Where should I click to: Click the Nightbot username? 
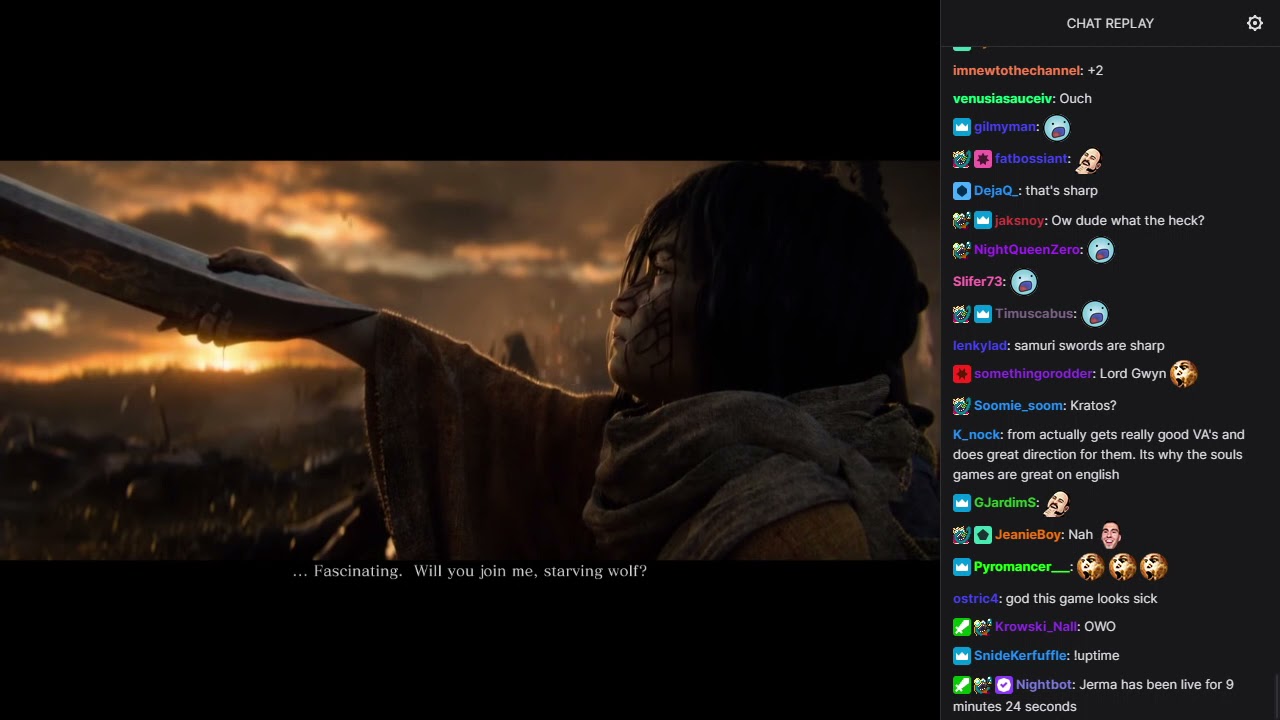pos(1044,685)
